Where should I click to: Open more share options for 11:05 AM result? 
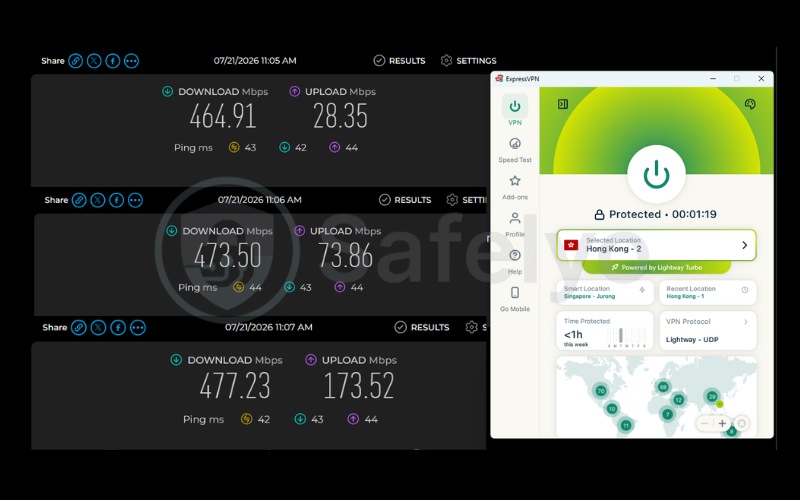click(x=131, y=61)
